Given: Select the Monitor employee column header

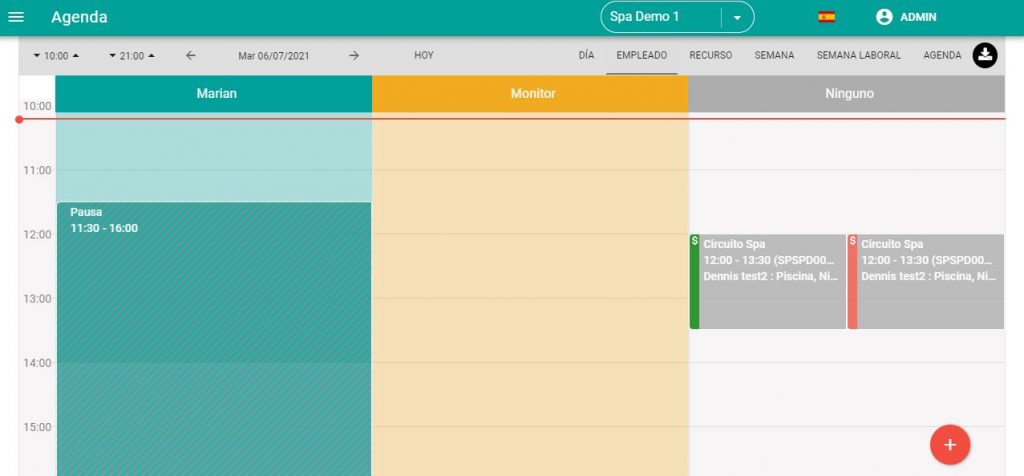Looking at the screenshot, I should point(530,94).
